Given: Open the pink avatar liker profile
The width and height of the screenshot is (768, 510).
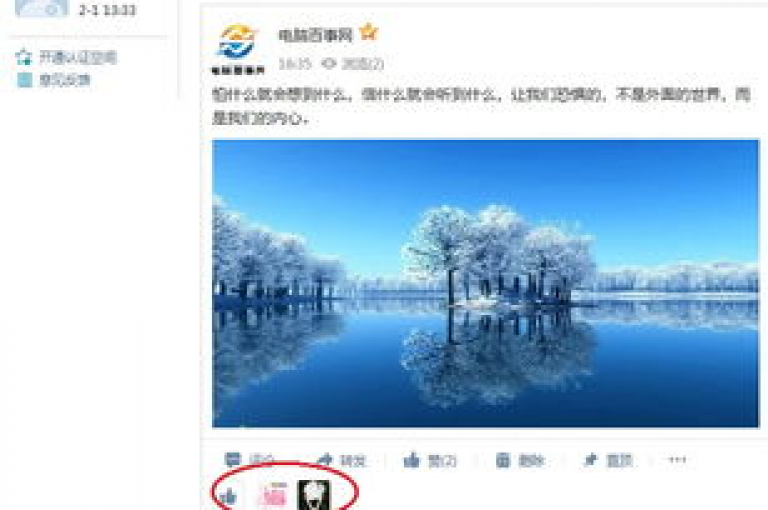Looking at the screenshot, I should (272, 495).
